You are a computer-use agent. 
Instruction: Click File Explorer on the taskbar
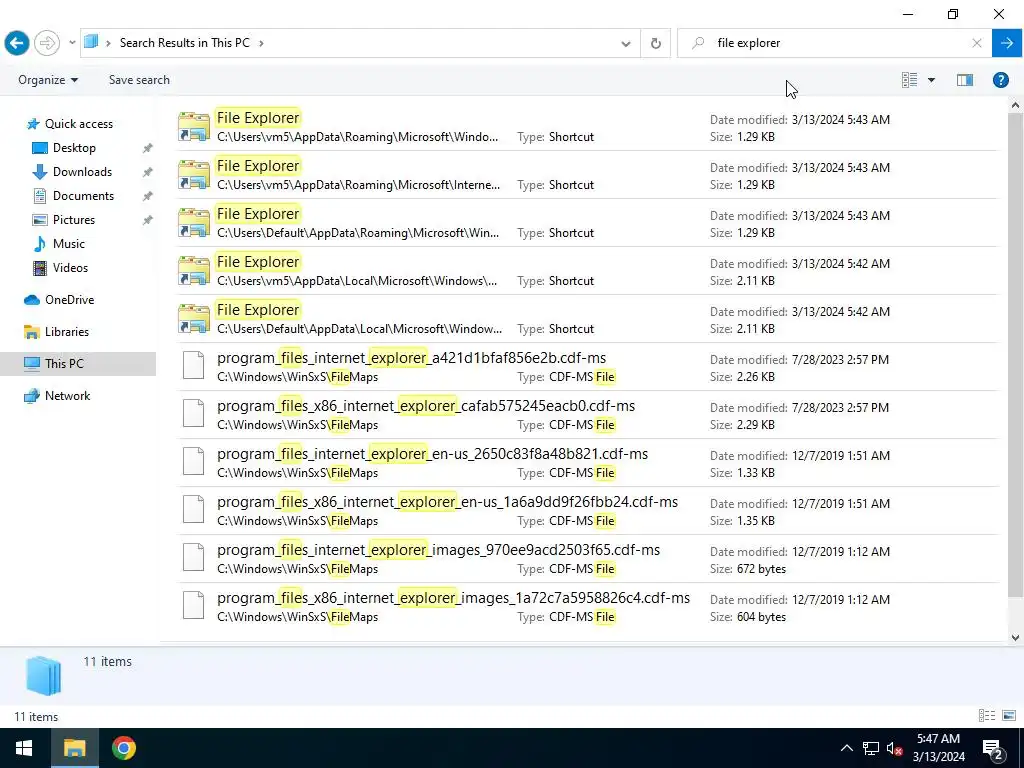74,748
